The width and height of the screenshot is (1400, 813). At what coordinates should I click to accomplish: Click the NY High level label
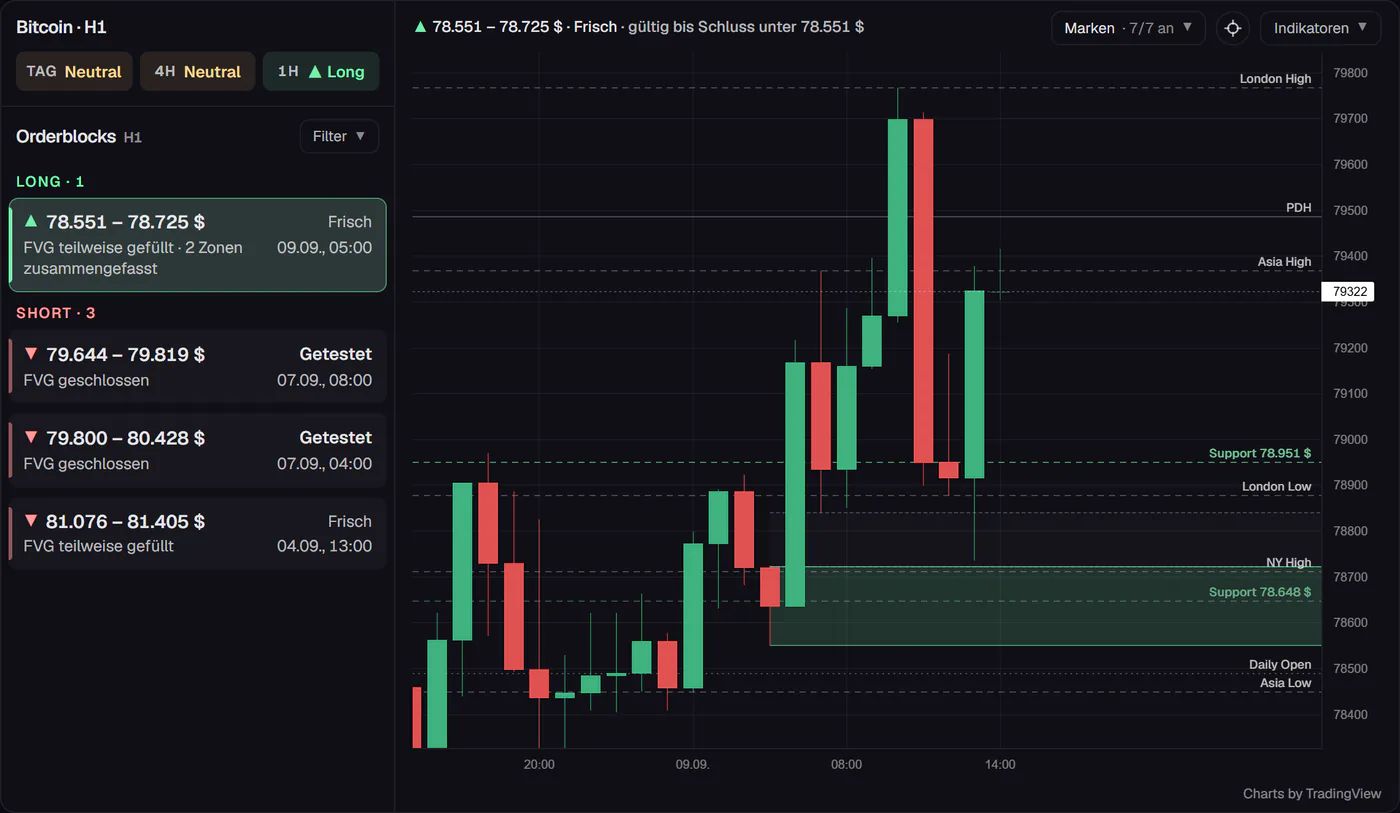[1289, 563]
